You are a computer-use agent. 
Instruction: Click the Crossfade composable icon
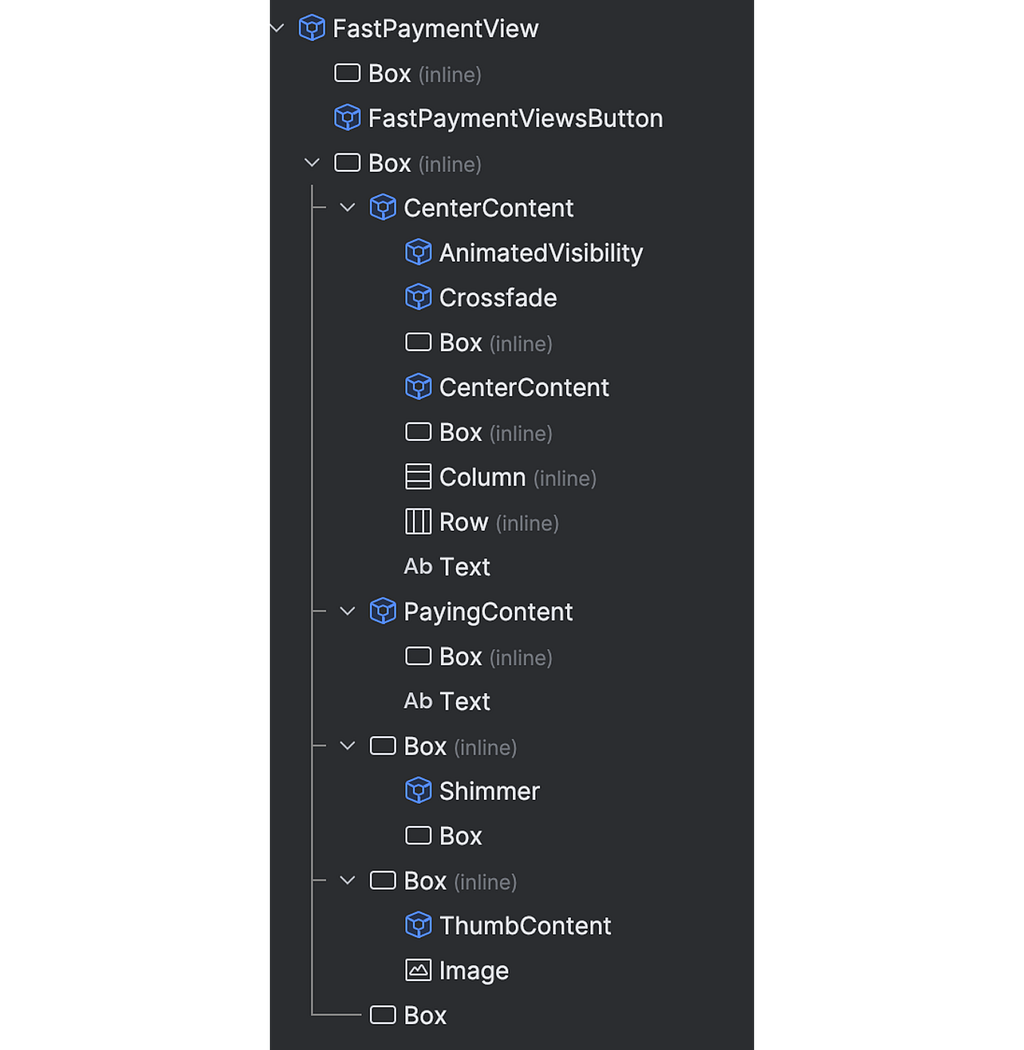pos(418,297)
